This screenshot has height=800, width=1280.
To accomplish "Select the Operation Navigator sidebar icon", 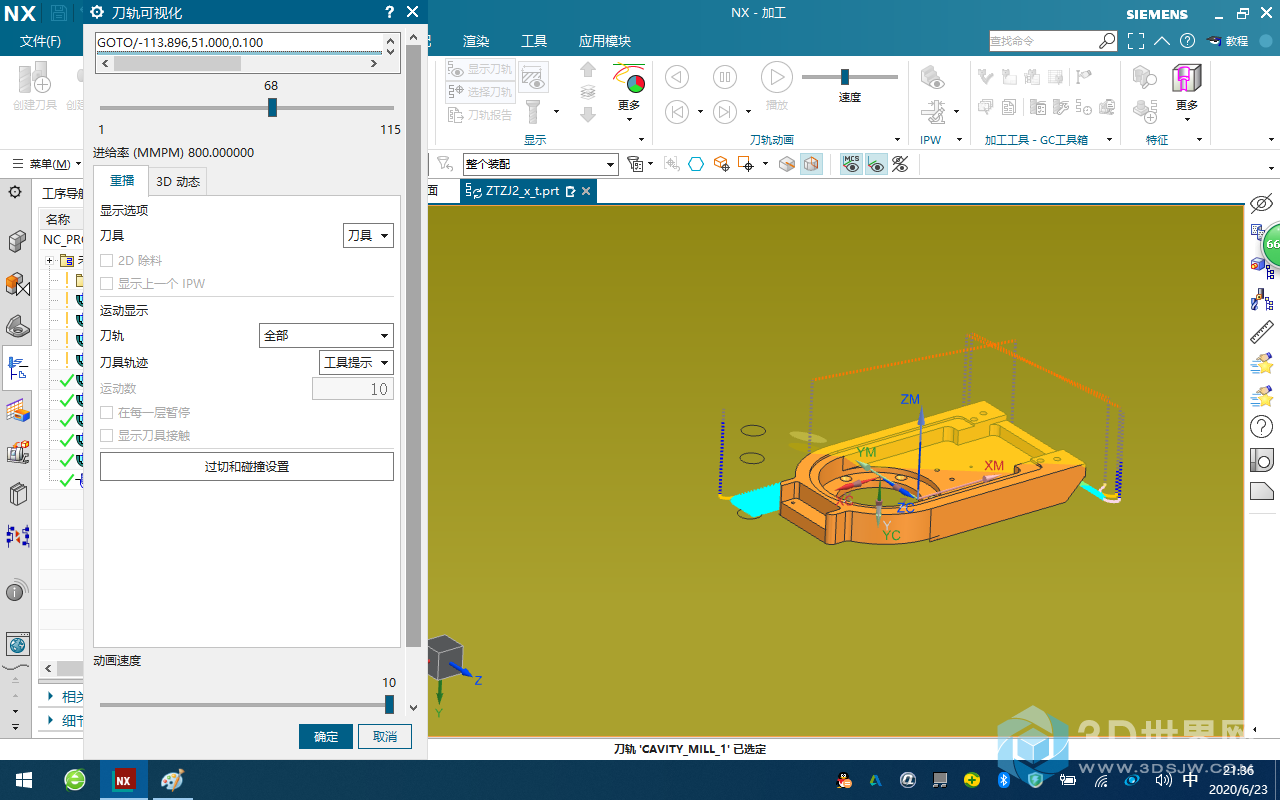I will [16, 368].
